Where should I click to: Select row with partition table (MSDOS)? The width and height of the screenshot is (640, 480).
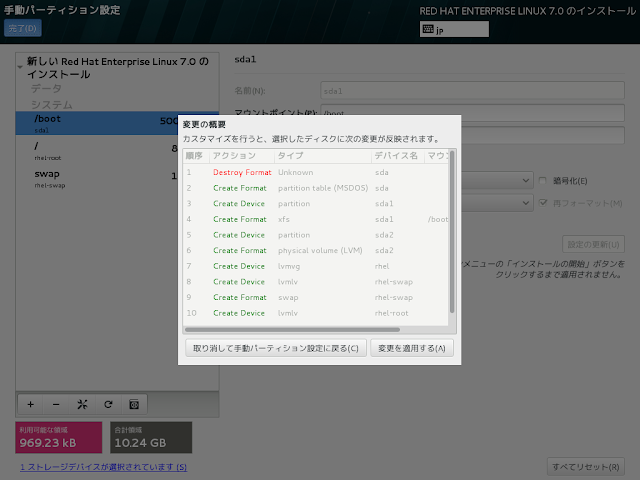[316, 188]
